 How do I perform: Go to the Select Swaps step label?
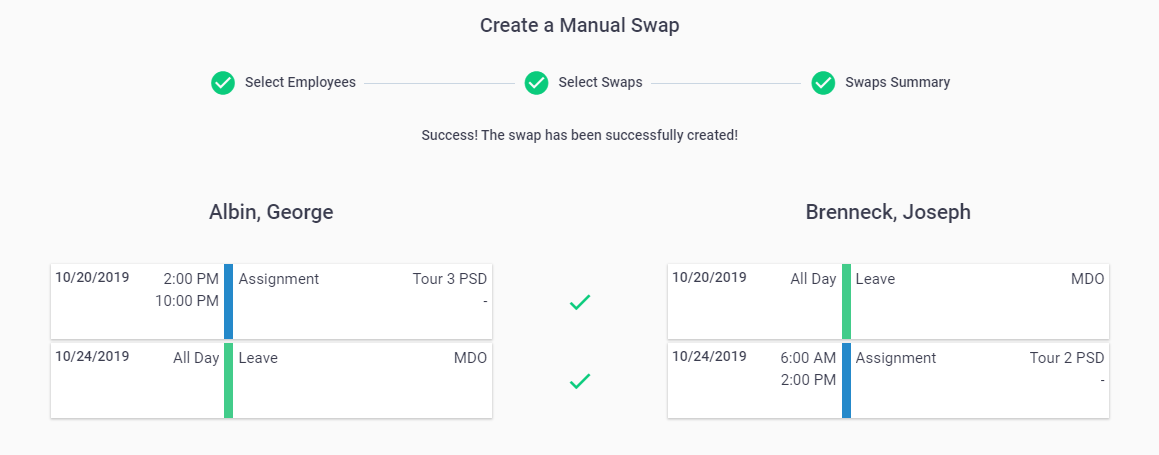click(x=600, y=83)
